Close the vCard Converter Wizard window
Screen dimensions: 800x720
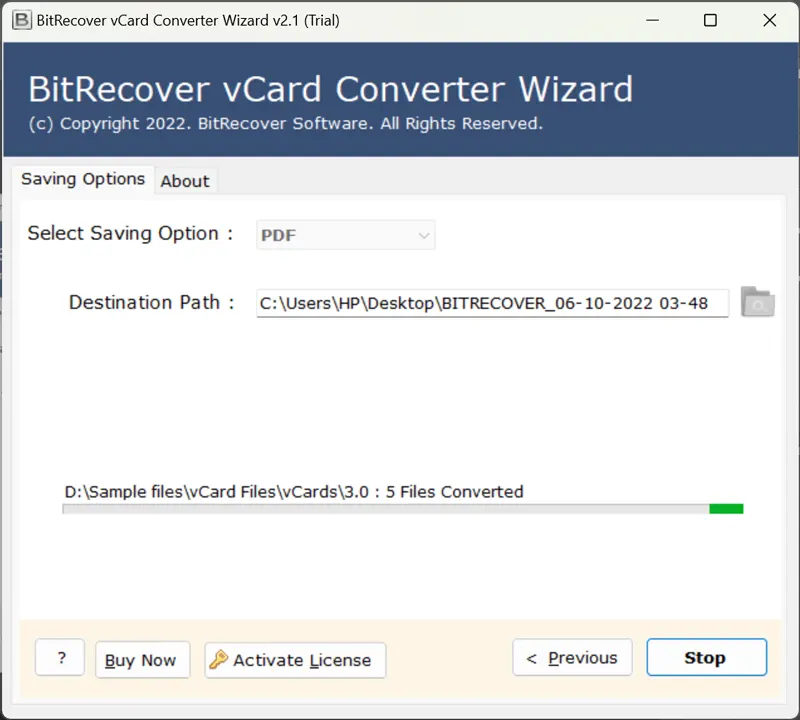[769, 20]
